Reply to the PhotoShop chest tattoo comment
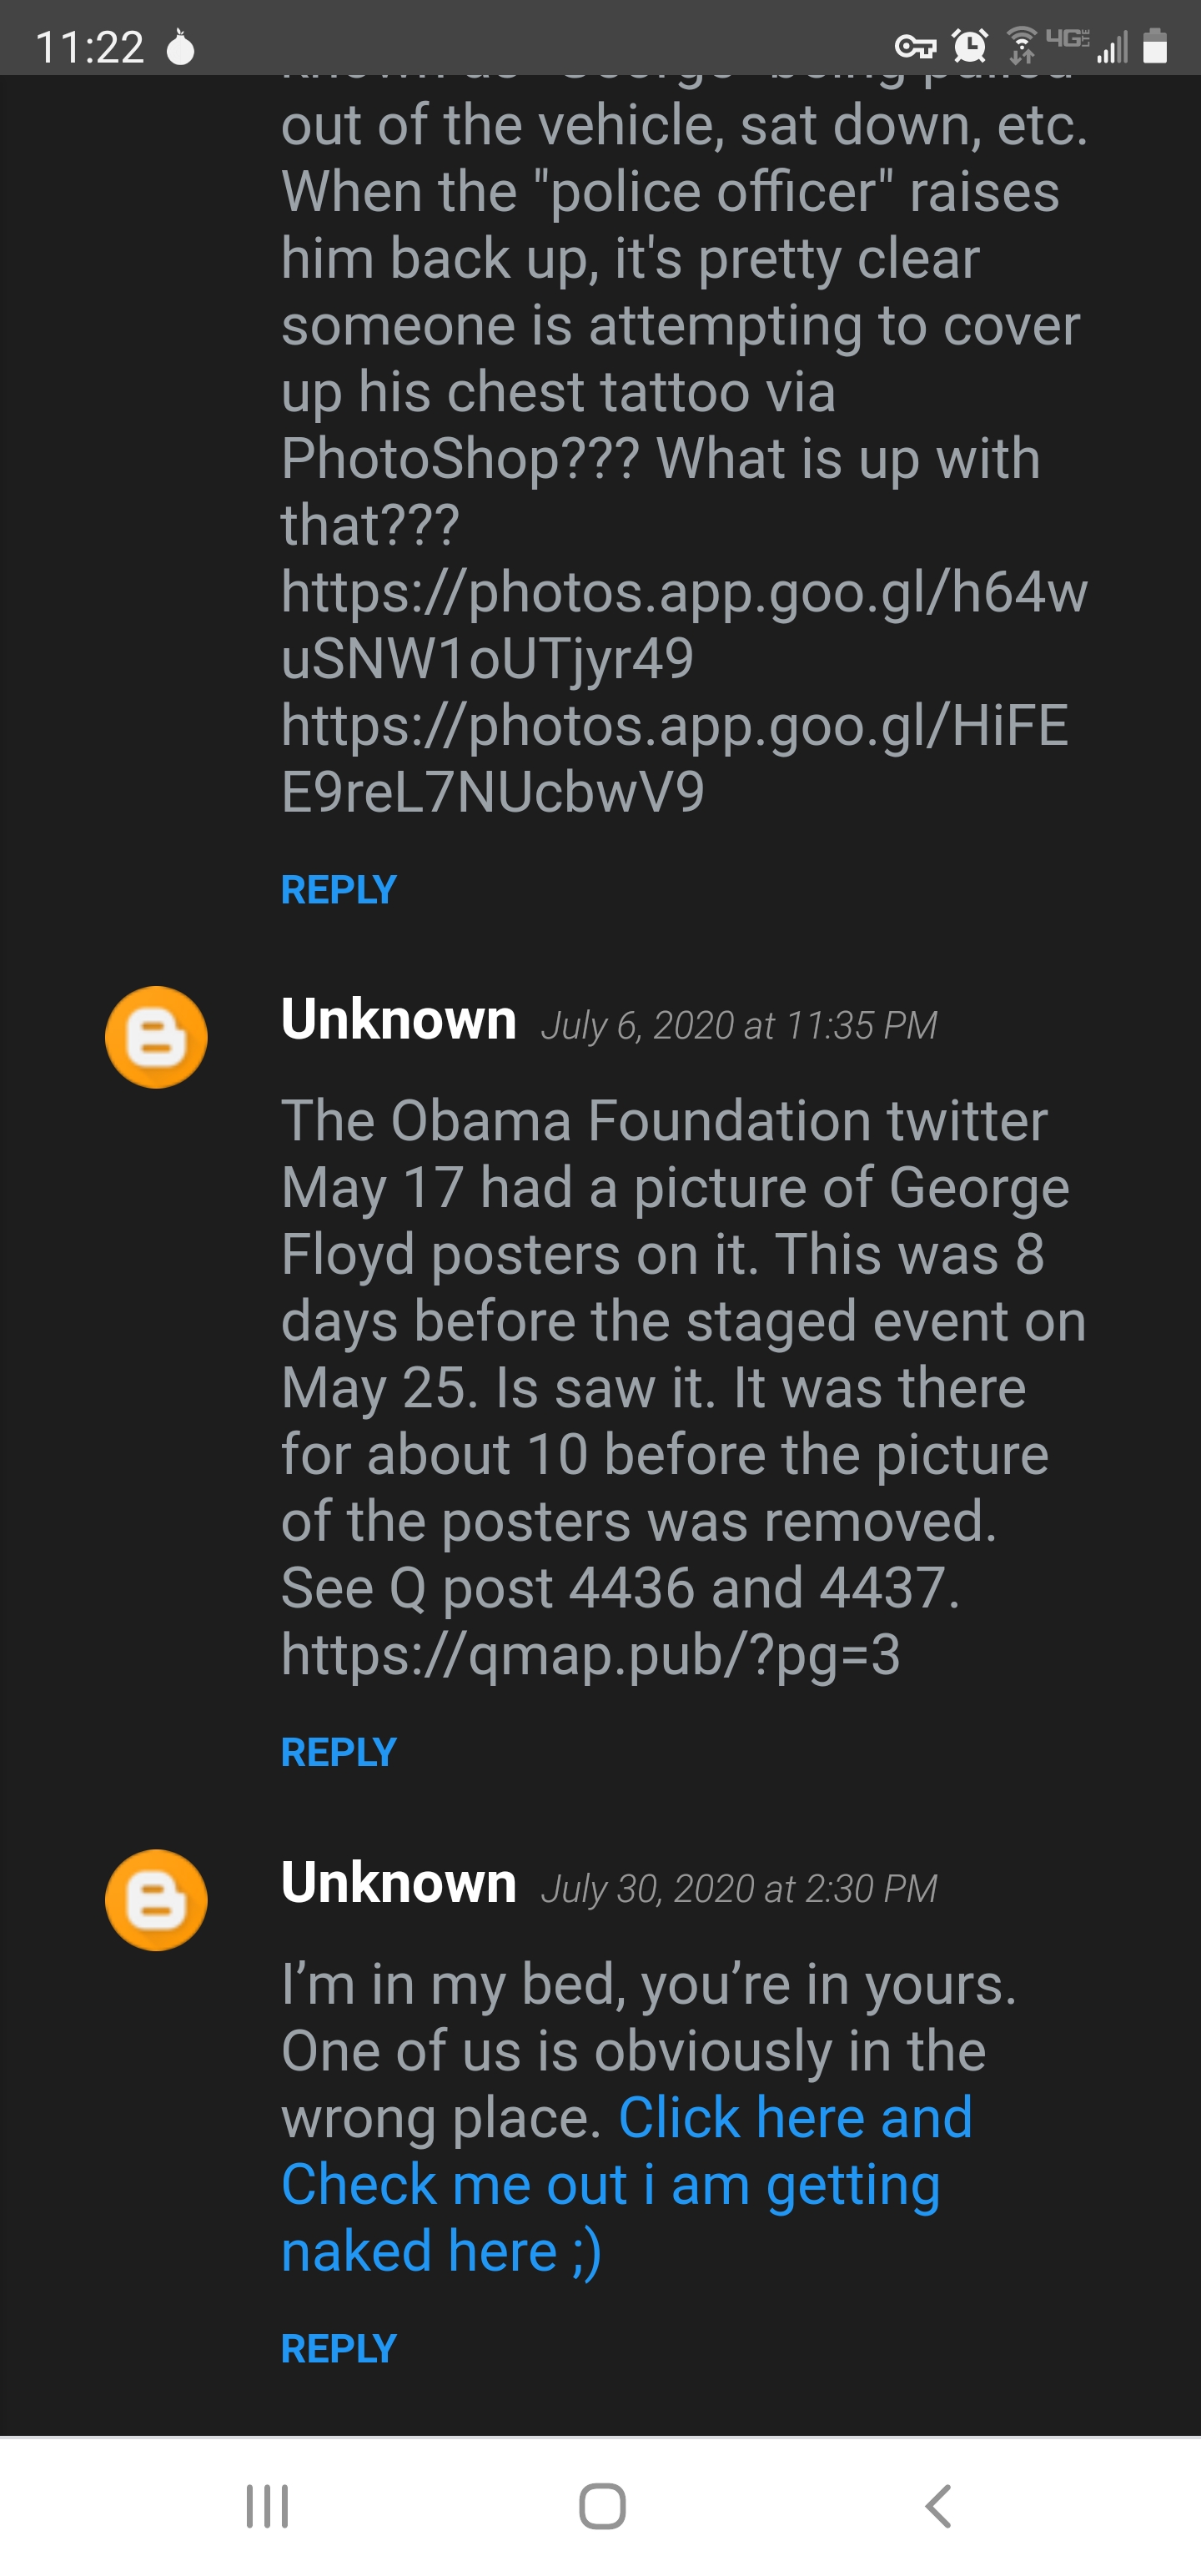Image resolution: width=1201 pixels, height=2576 pixels. coord(338,889)
